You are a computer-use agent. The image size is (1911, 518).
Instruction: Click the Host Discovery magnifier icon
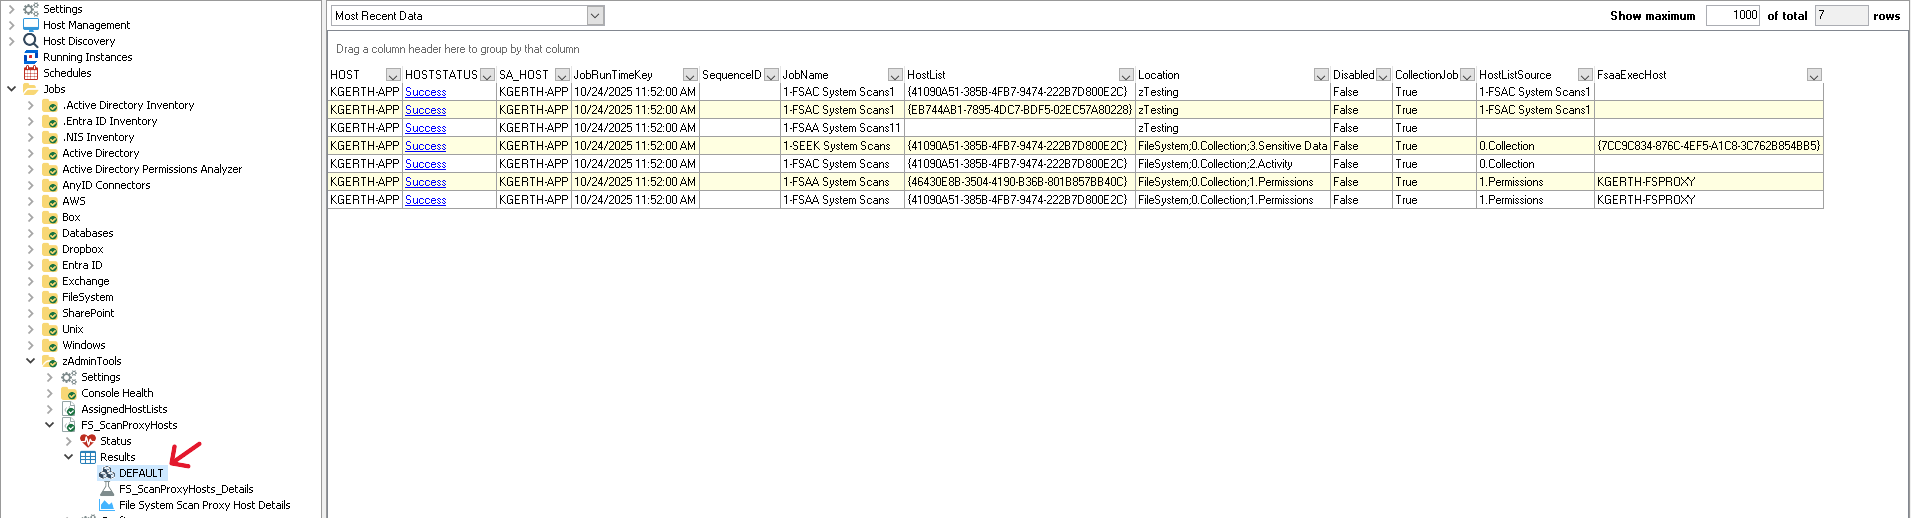click(30, 41)
